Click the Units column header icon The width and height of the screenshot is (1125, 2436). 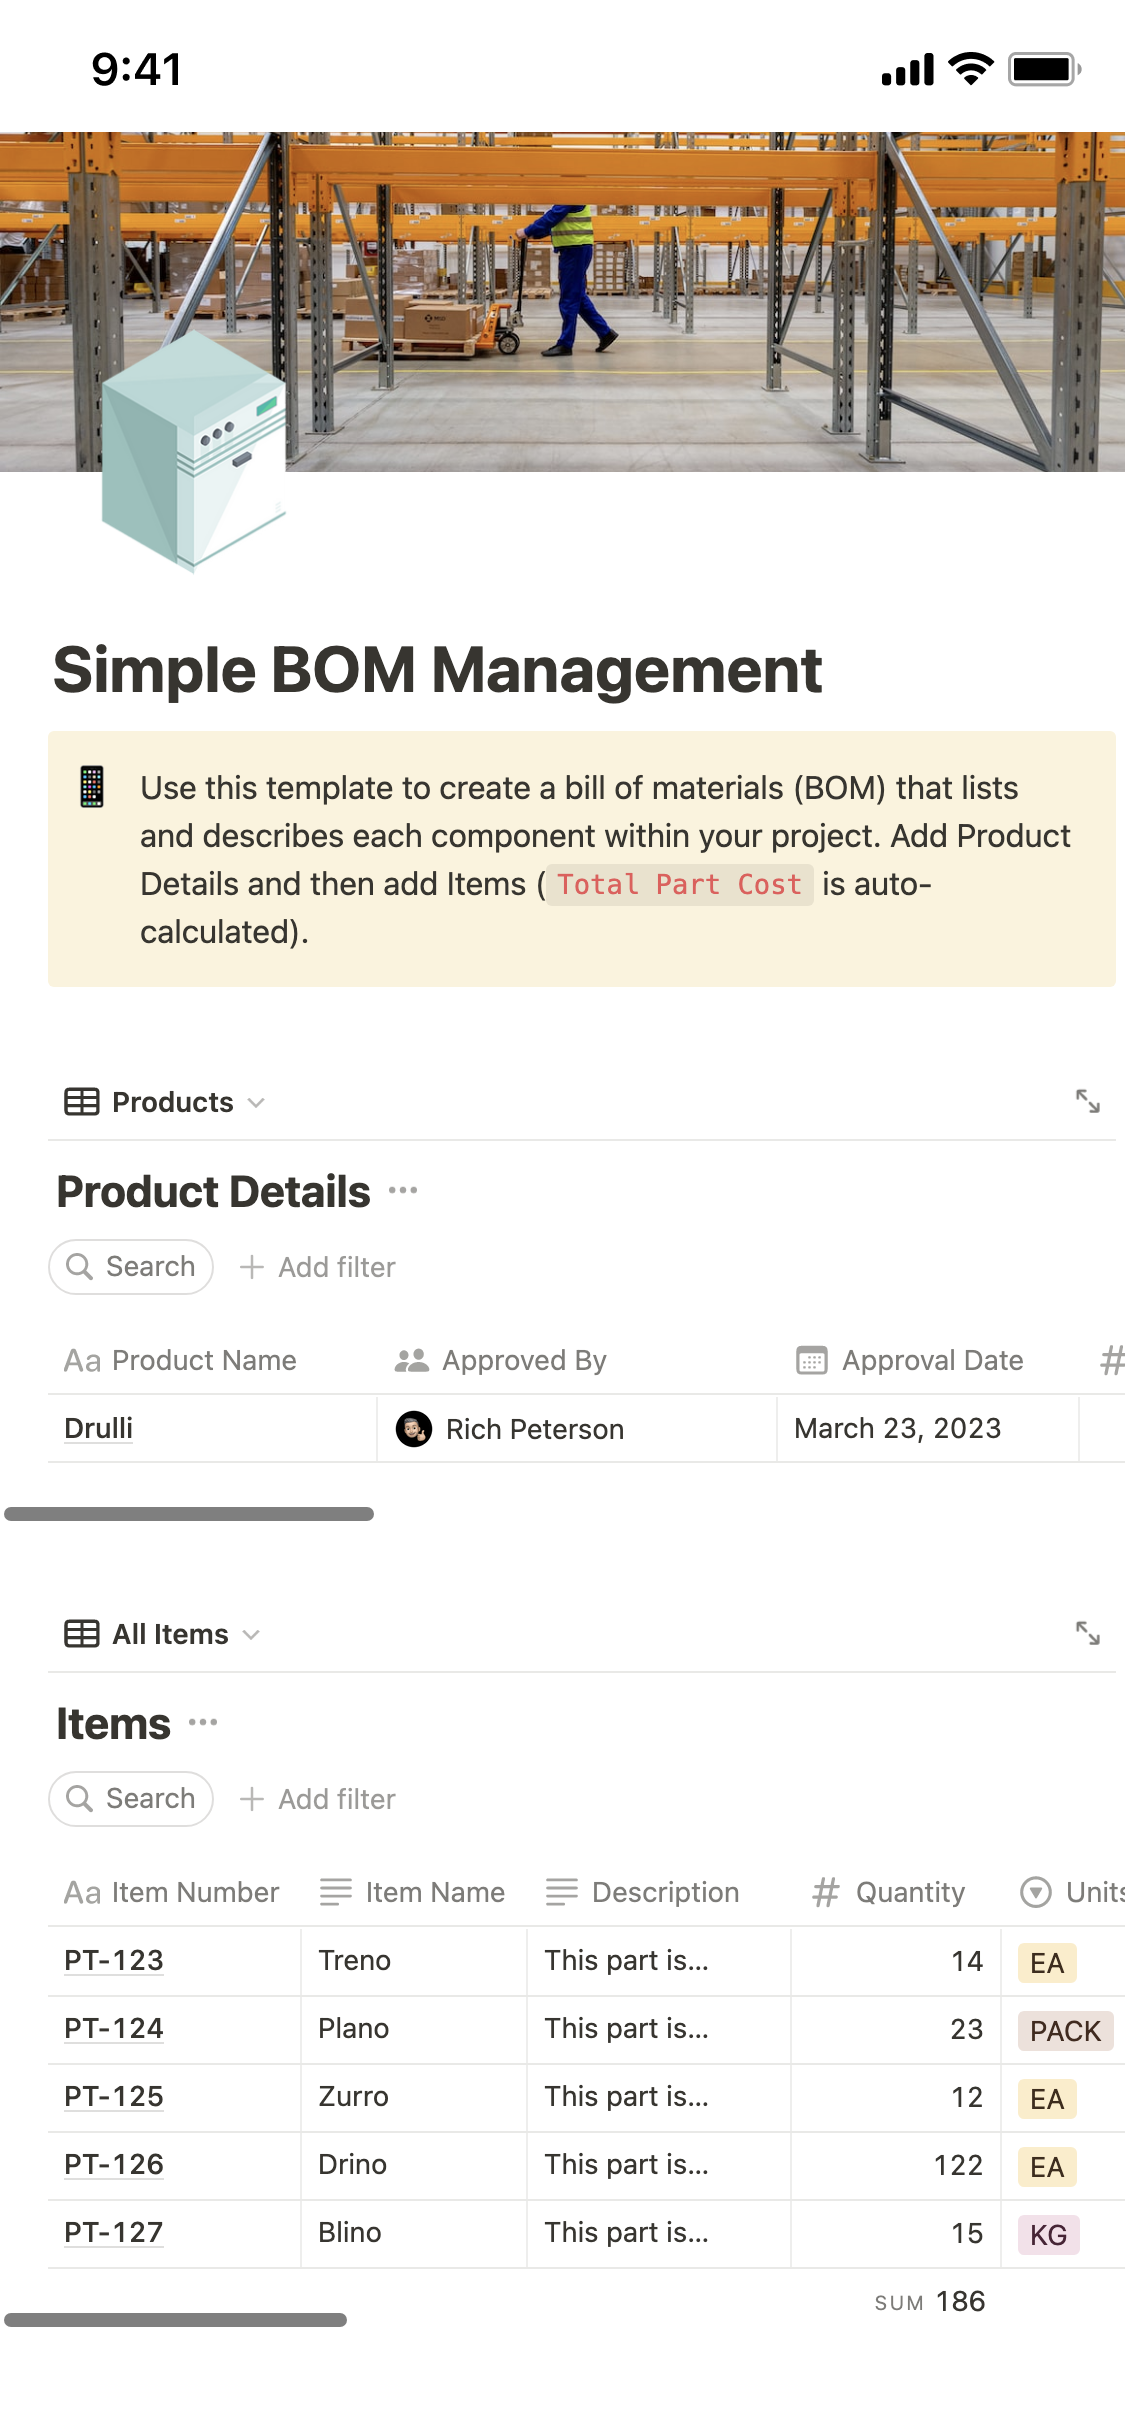(x=1035, y=1892)
